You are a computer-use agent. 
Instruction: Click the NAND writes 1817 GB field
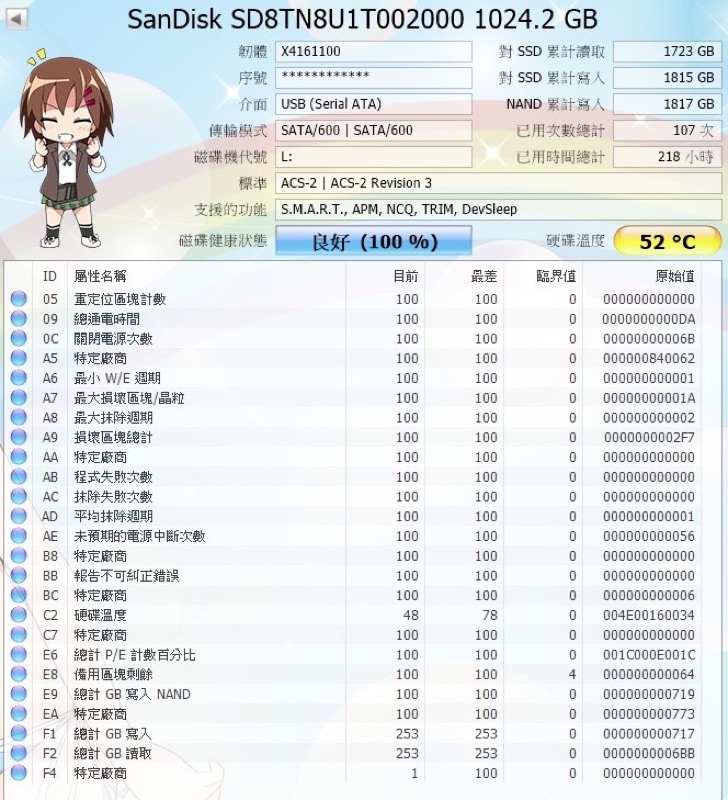[x=667, y=104]
